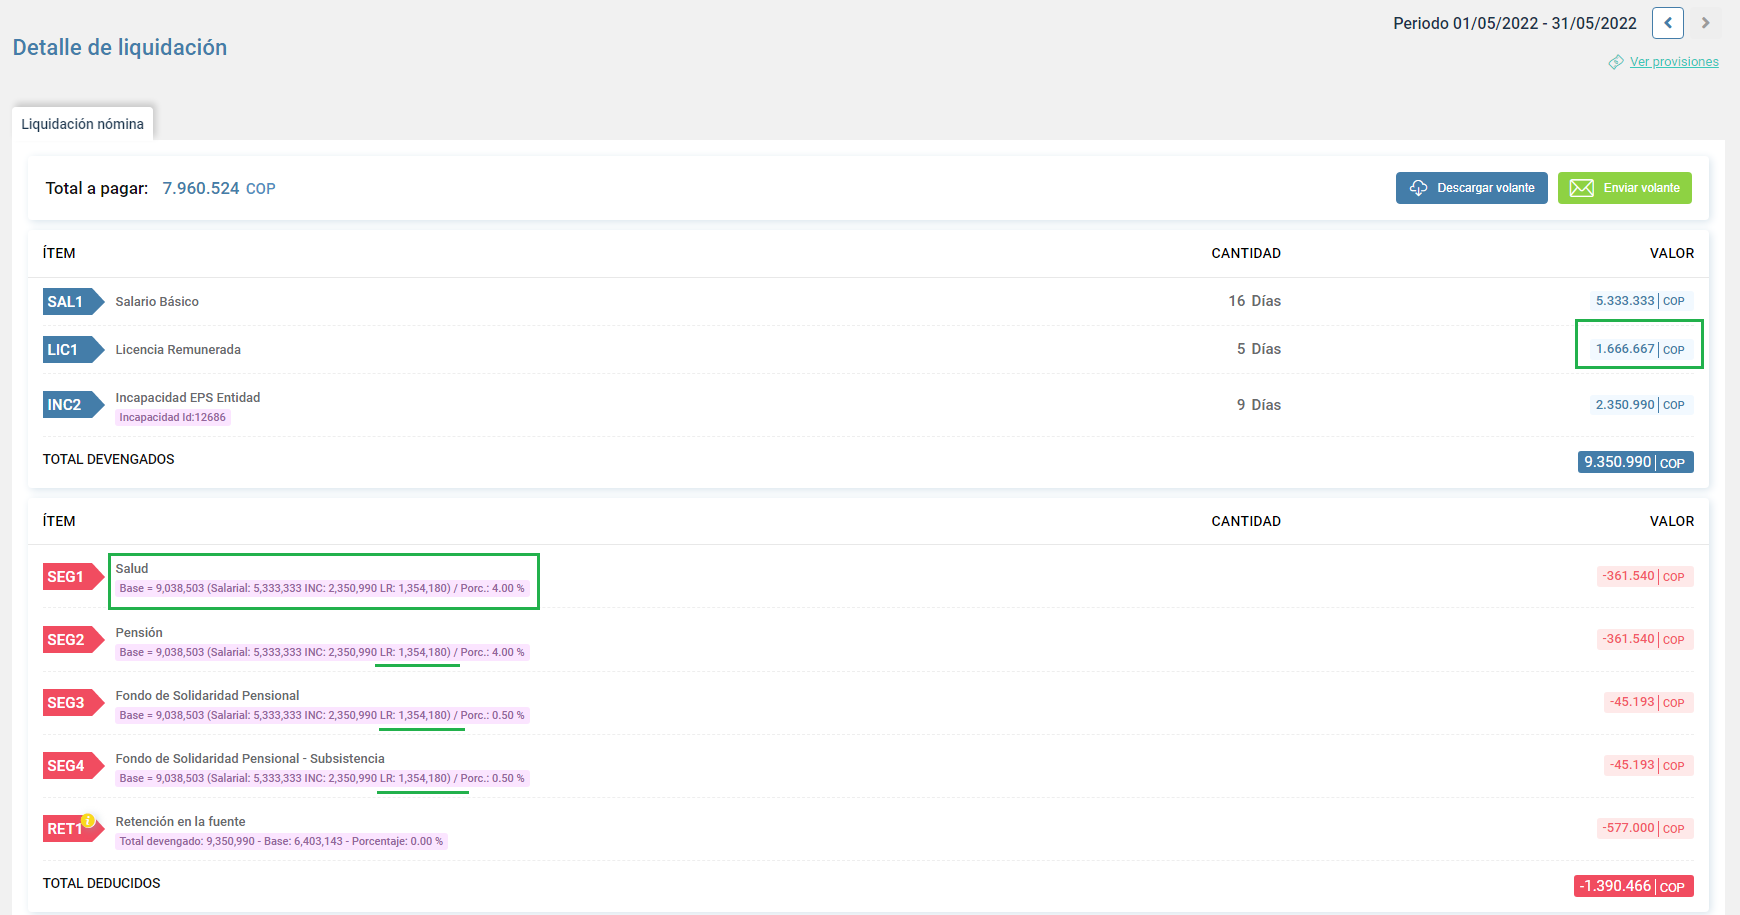Click the 5.333.333 COP value
This screenshot has width=1740, height=915.
coord(1640,301)
